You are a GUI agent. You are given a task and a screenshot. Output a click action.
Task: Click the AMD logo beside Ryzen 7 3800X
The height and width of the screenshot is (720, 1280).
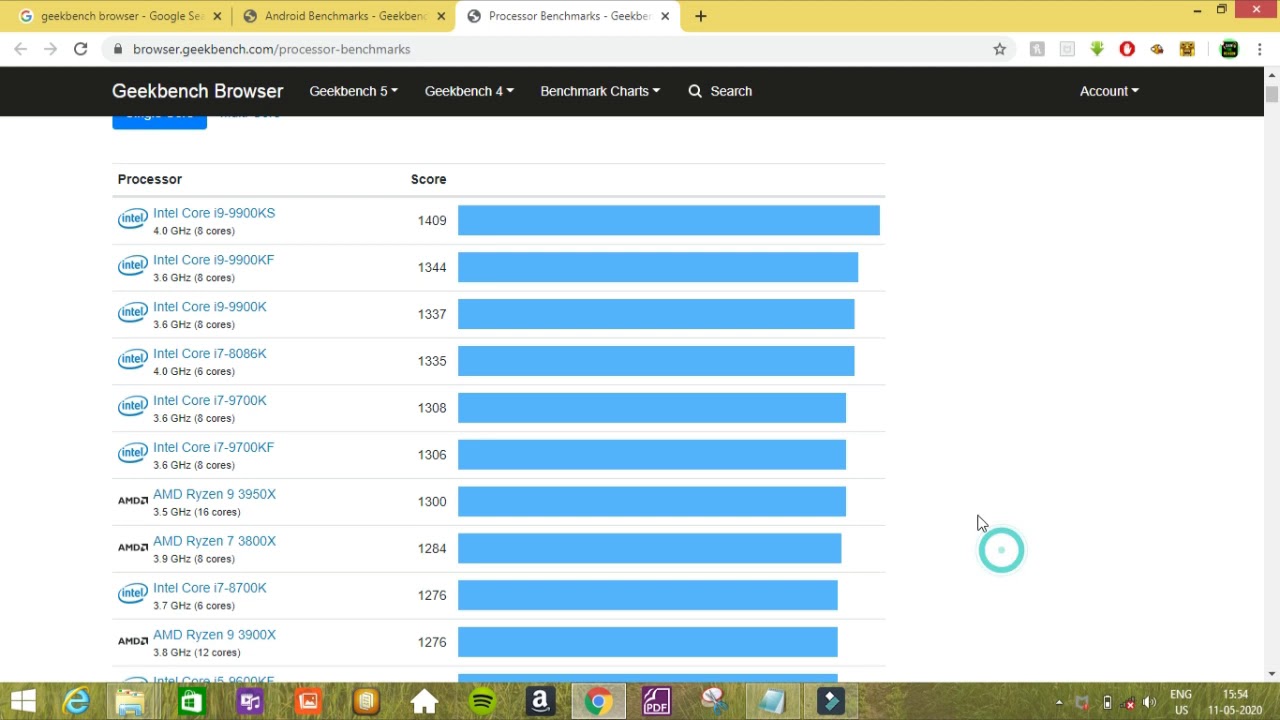(132, 548)
